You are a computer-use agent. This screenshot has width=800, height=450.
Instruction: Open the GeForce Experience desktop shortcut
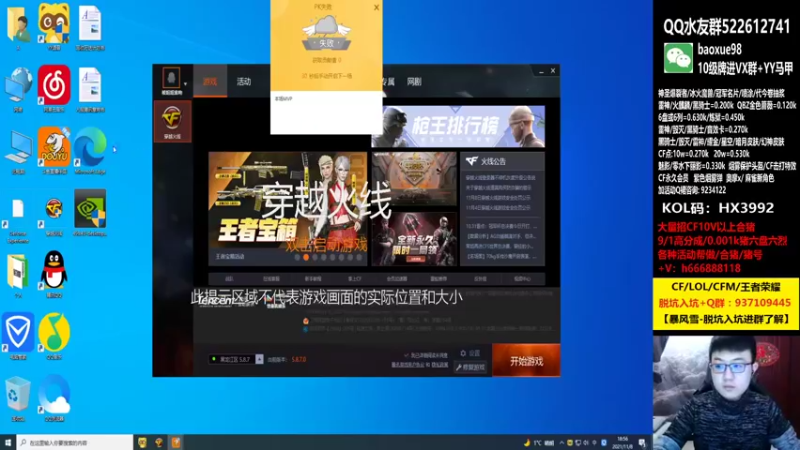pos(18,219)
